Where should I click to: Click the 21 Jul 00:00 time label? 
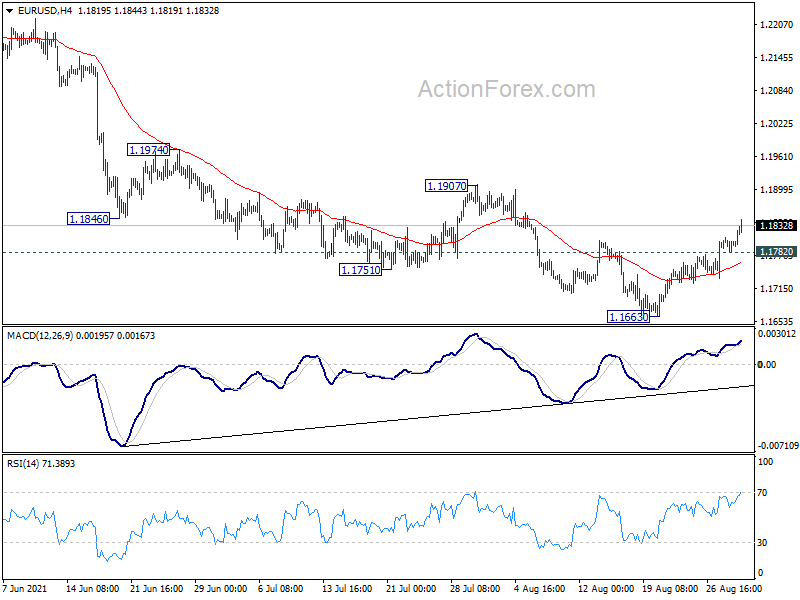[x=411, y=588]
